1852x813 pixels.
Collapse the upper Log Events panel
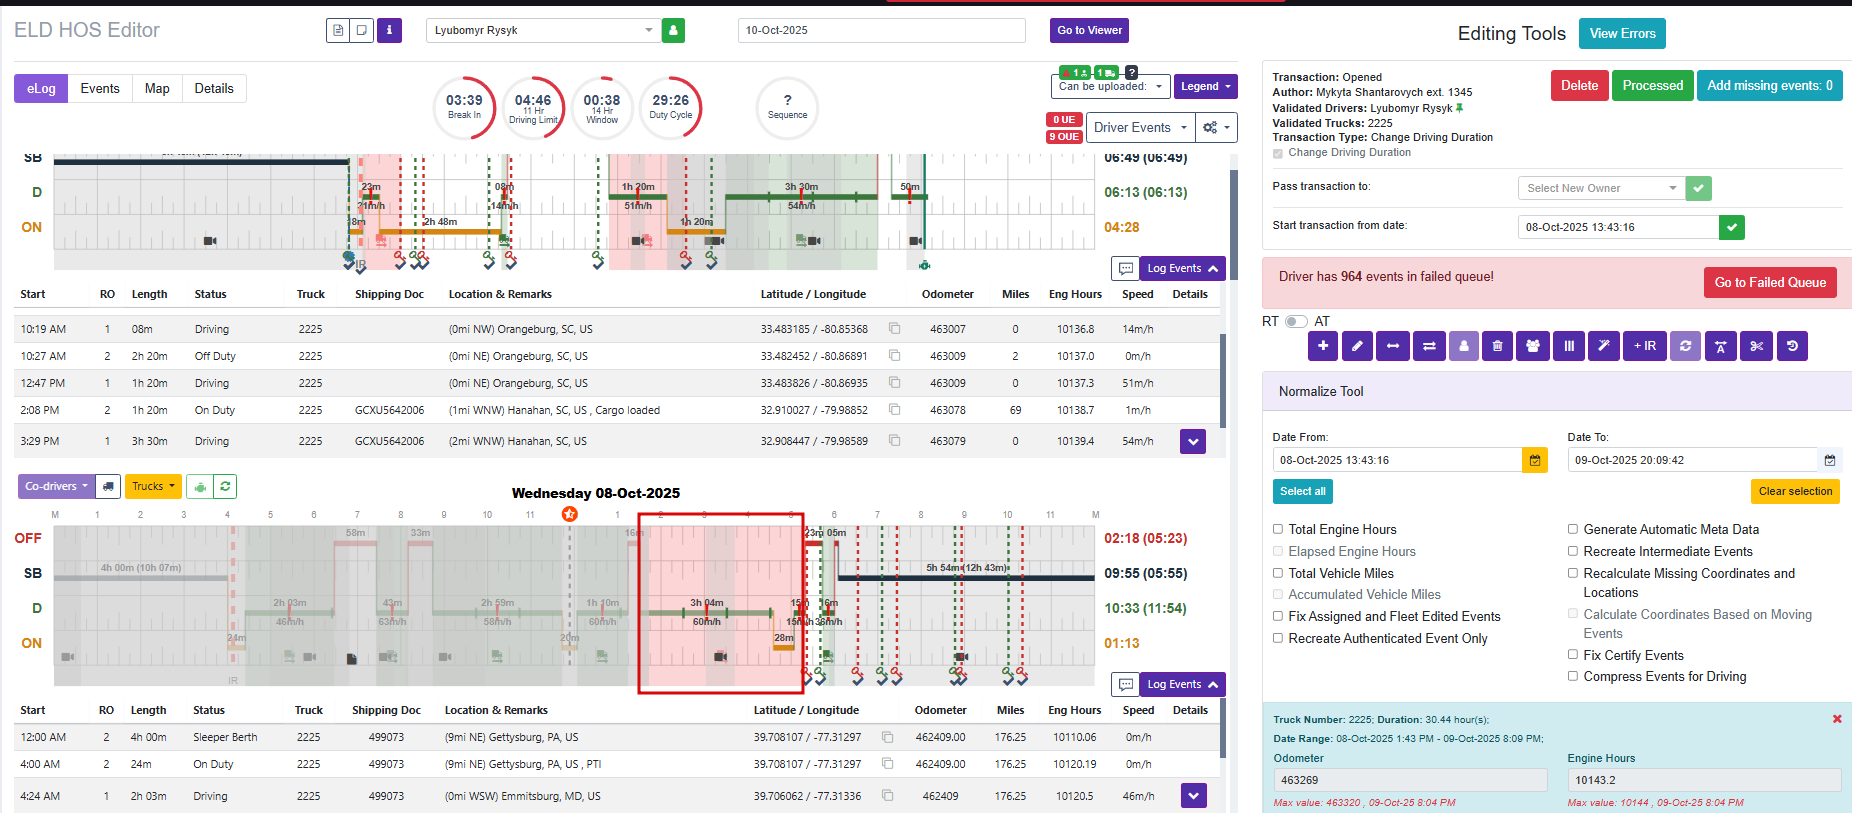pos(1182,268)
